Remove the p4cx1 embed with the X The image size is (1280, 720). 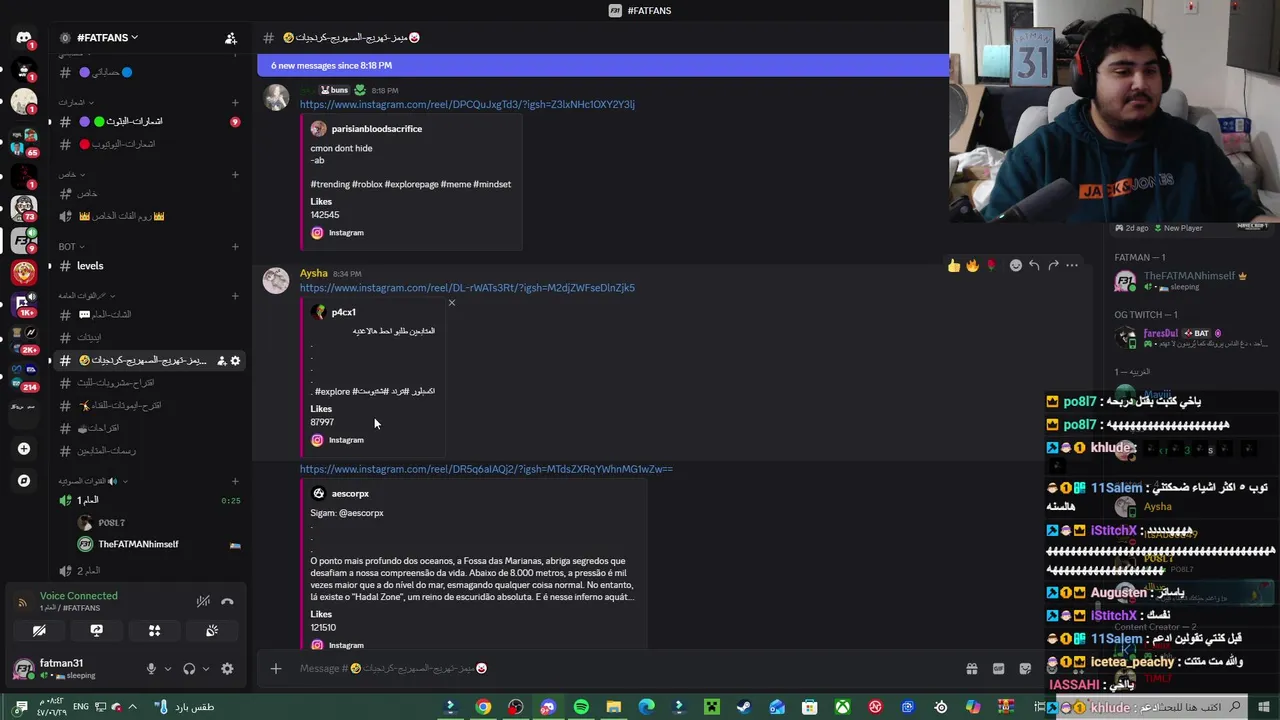point(451,303)
